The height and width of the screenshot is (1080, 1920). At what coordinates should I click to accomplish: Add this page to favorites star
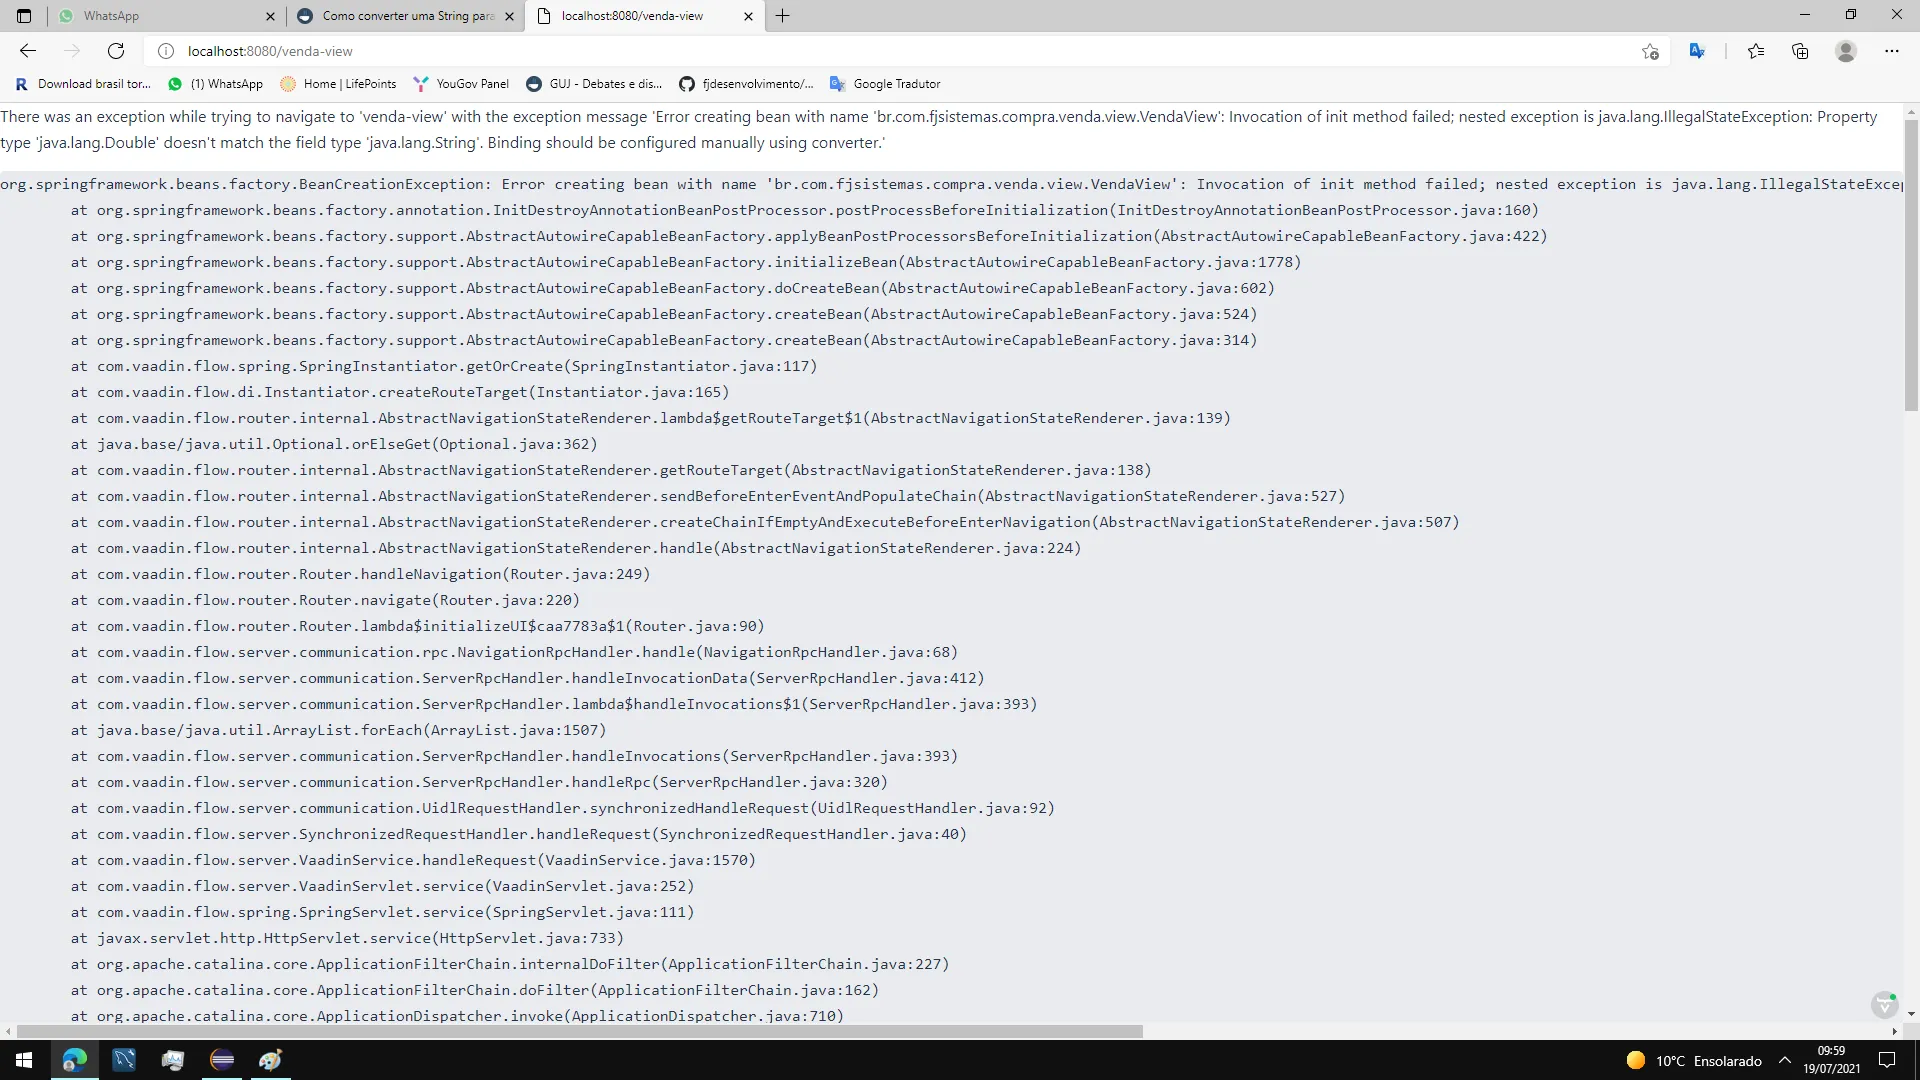1650,51
